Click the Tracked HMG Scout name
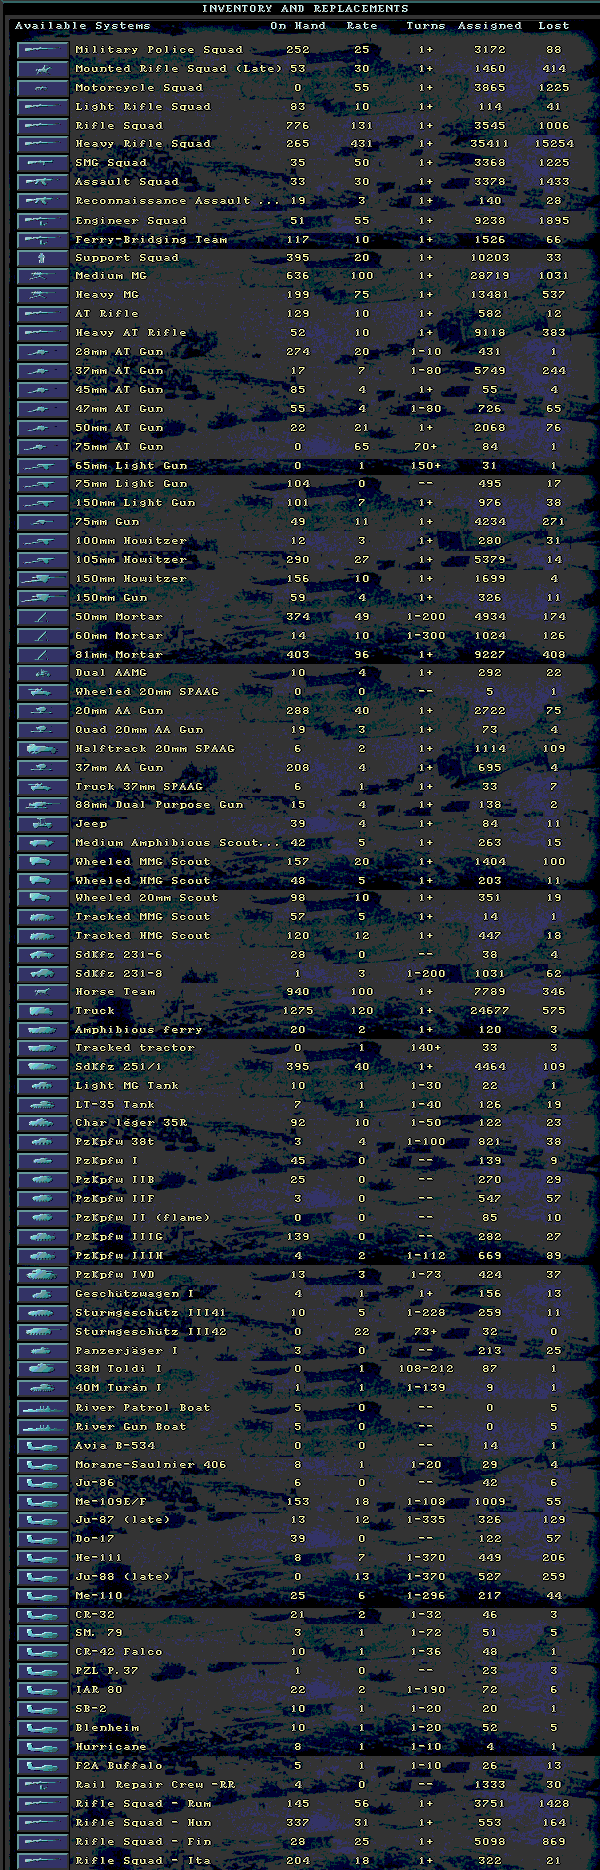 point(143,936)
